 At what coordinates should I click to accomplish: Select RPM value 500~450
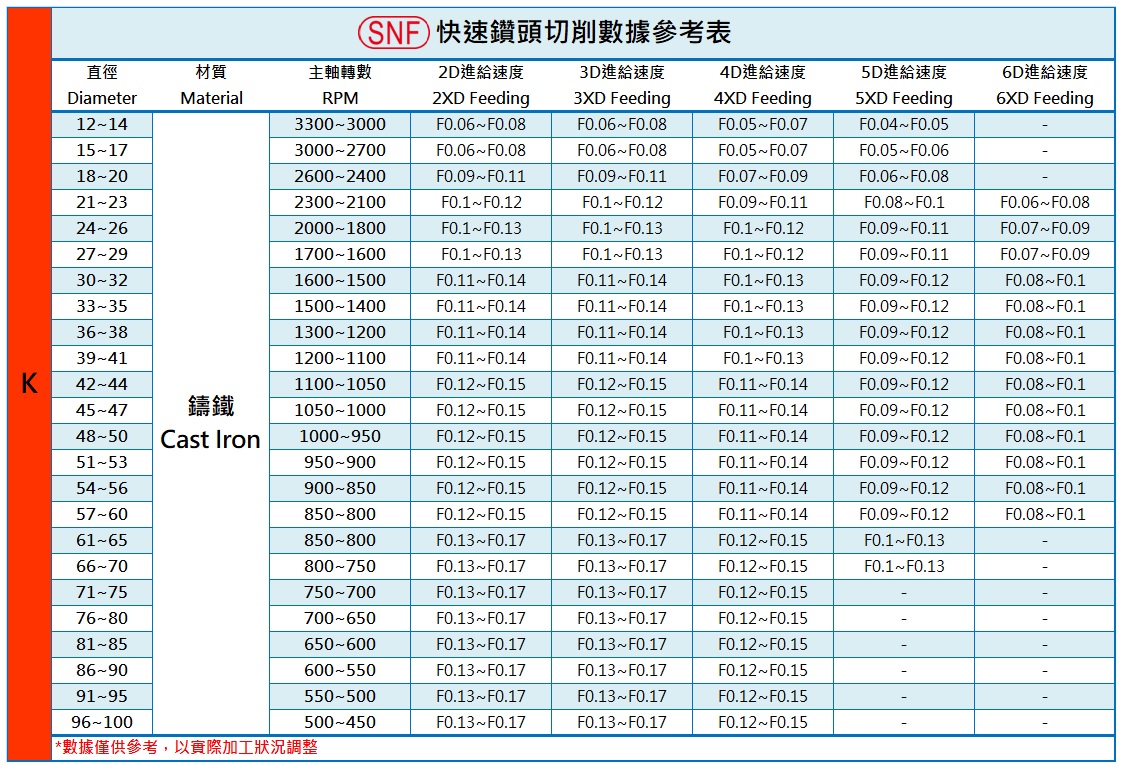(x=340, y=722)
